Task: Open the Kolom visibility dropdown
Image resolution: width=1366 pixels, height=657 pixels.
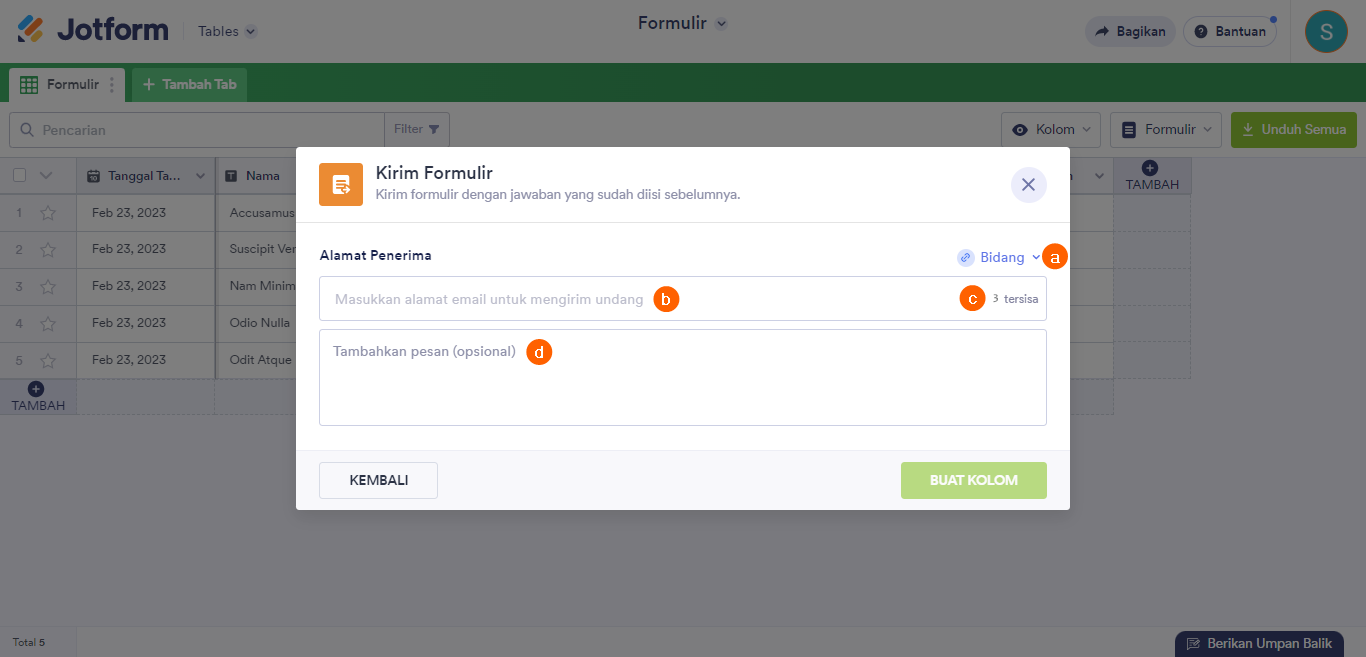Action: coord(1051,130)
